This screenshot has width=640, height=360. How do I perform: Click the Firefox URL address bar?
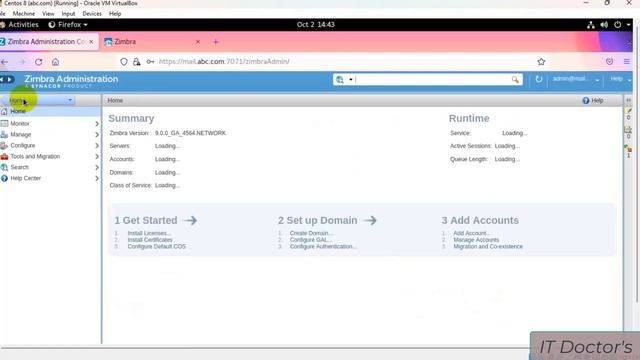327,62
